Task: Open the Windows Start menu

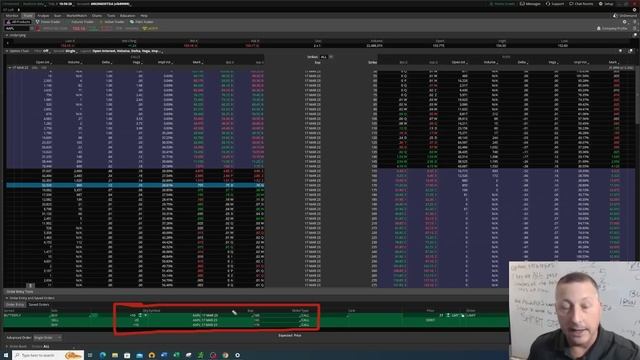Action: pyautogui.click(x=5, y=356)
